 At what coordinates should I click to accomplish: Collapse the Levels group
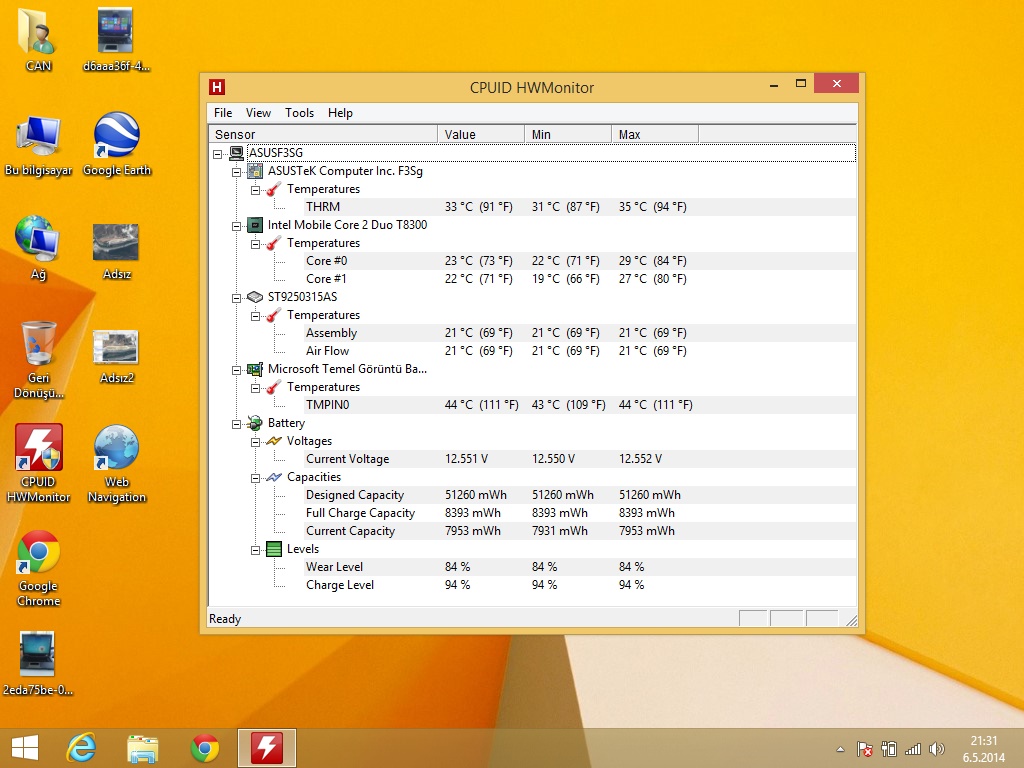[x=255, y=551]
